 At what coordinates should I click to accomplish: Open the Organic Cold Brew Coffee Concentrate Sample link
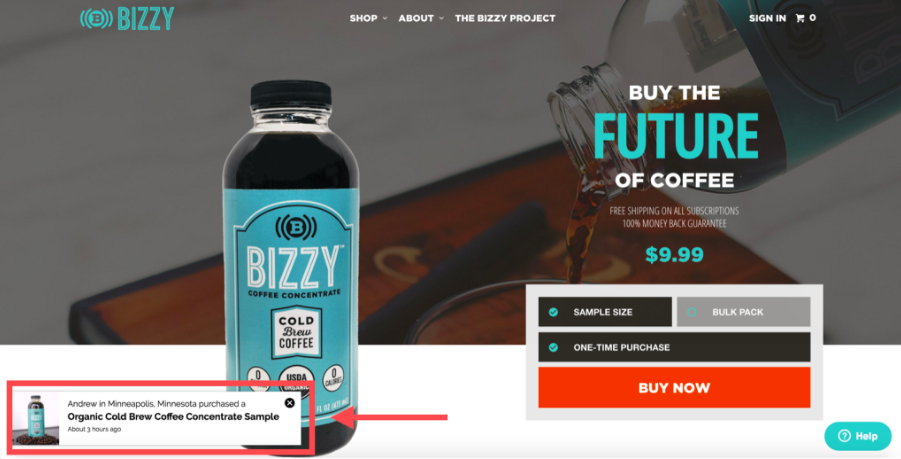tap(173, 416)
